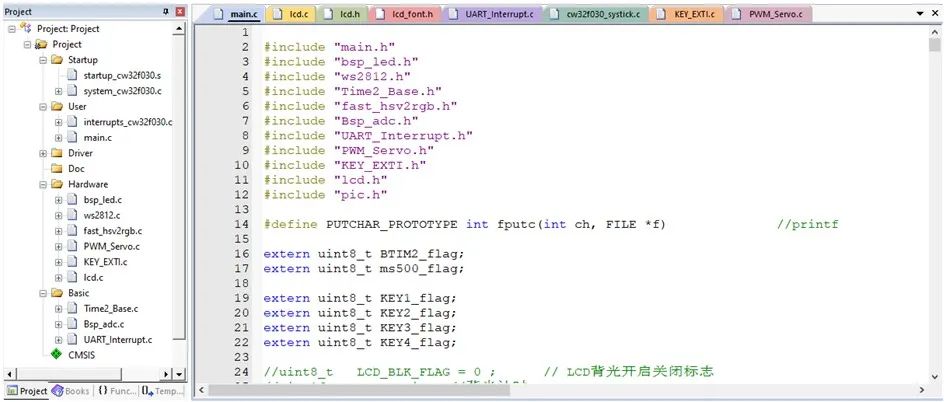Click the system_cw32f030.c file icon
This screenshot has height=402, width=944.
point(72,91)
